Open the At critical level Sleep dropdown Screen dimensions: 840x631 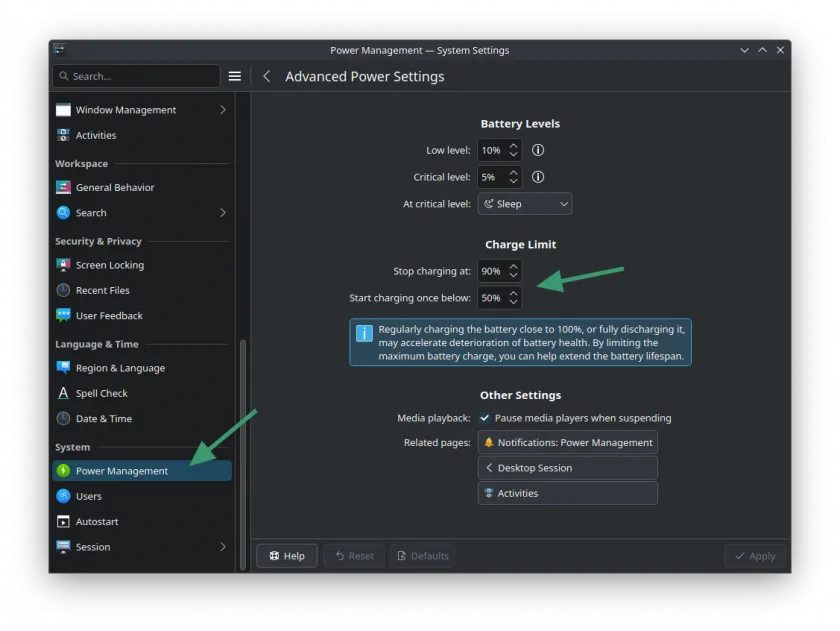point(525,204)
